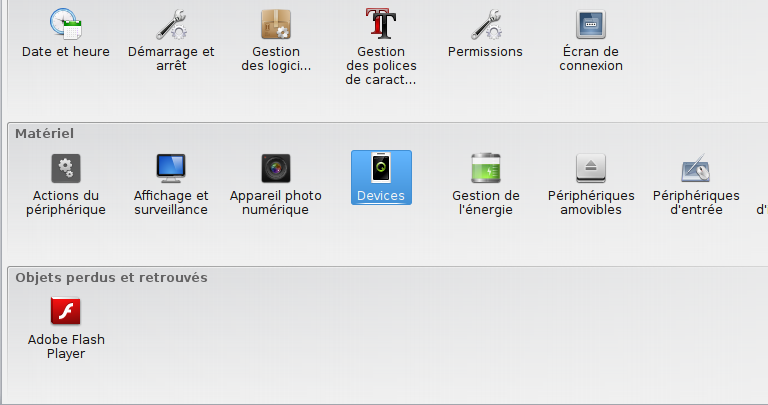Open Périphériques d'entrée tablet icon

point(696,168)
